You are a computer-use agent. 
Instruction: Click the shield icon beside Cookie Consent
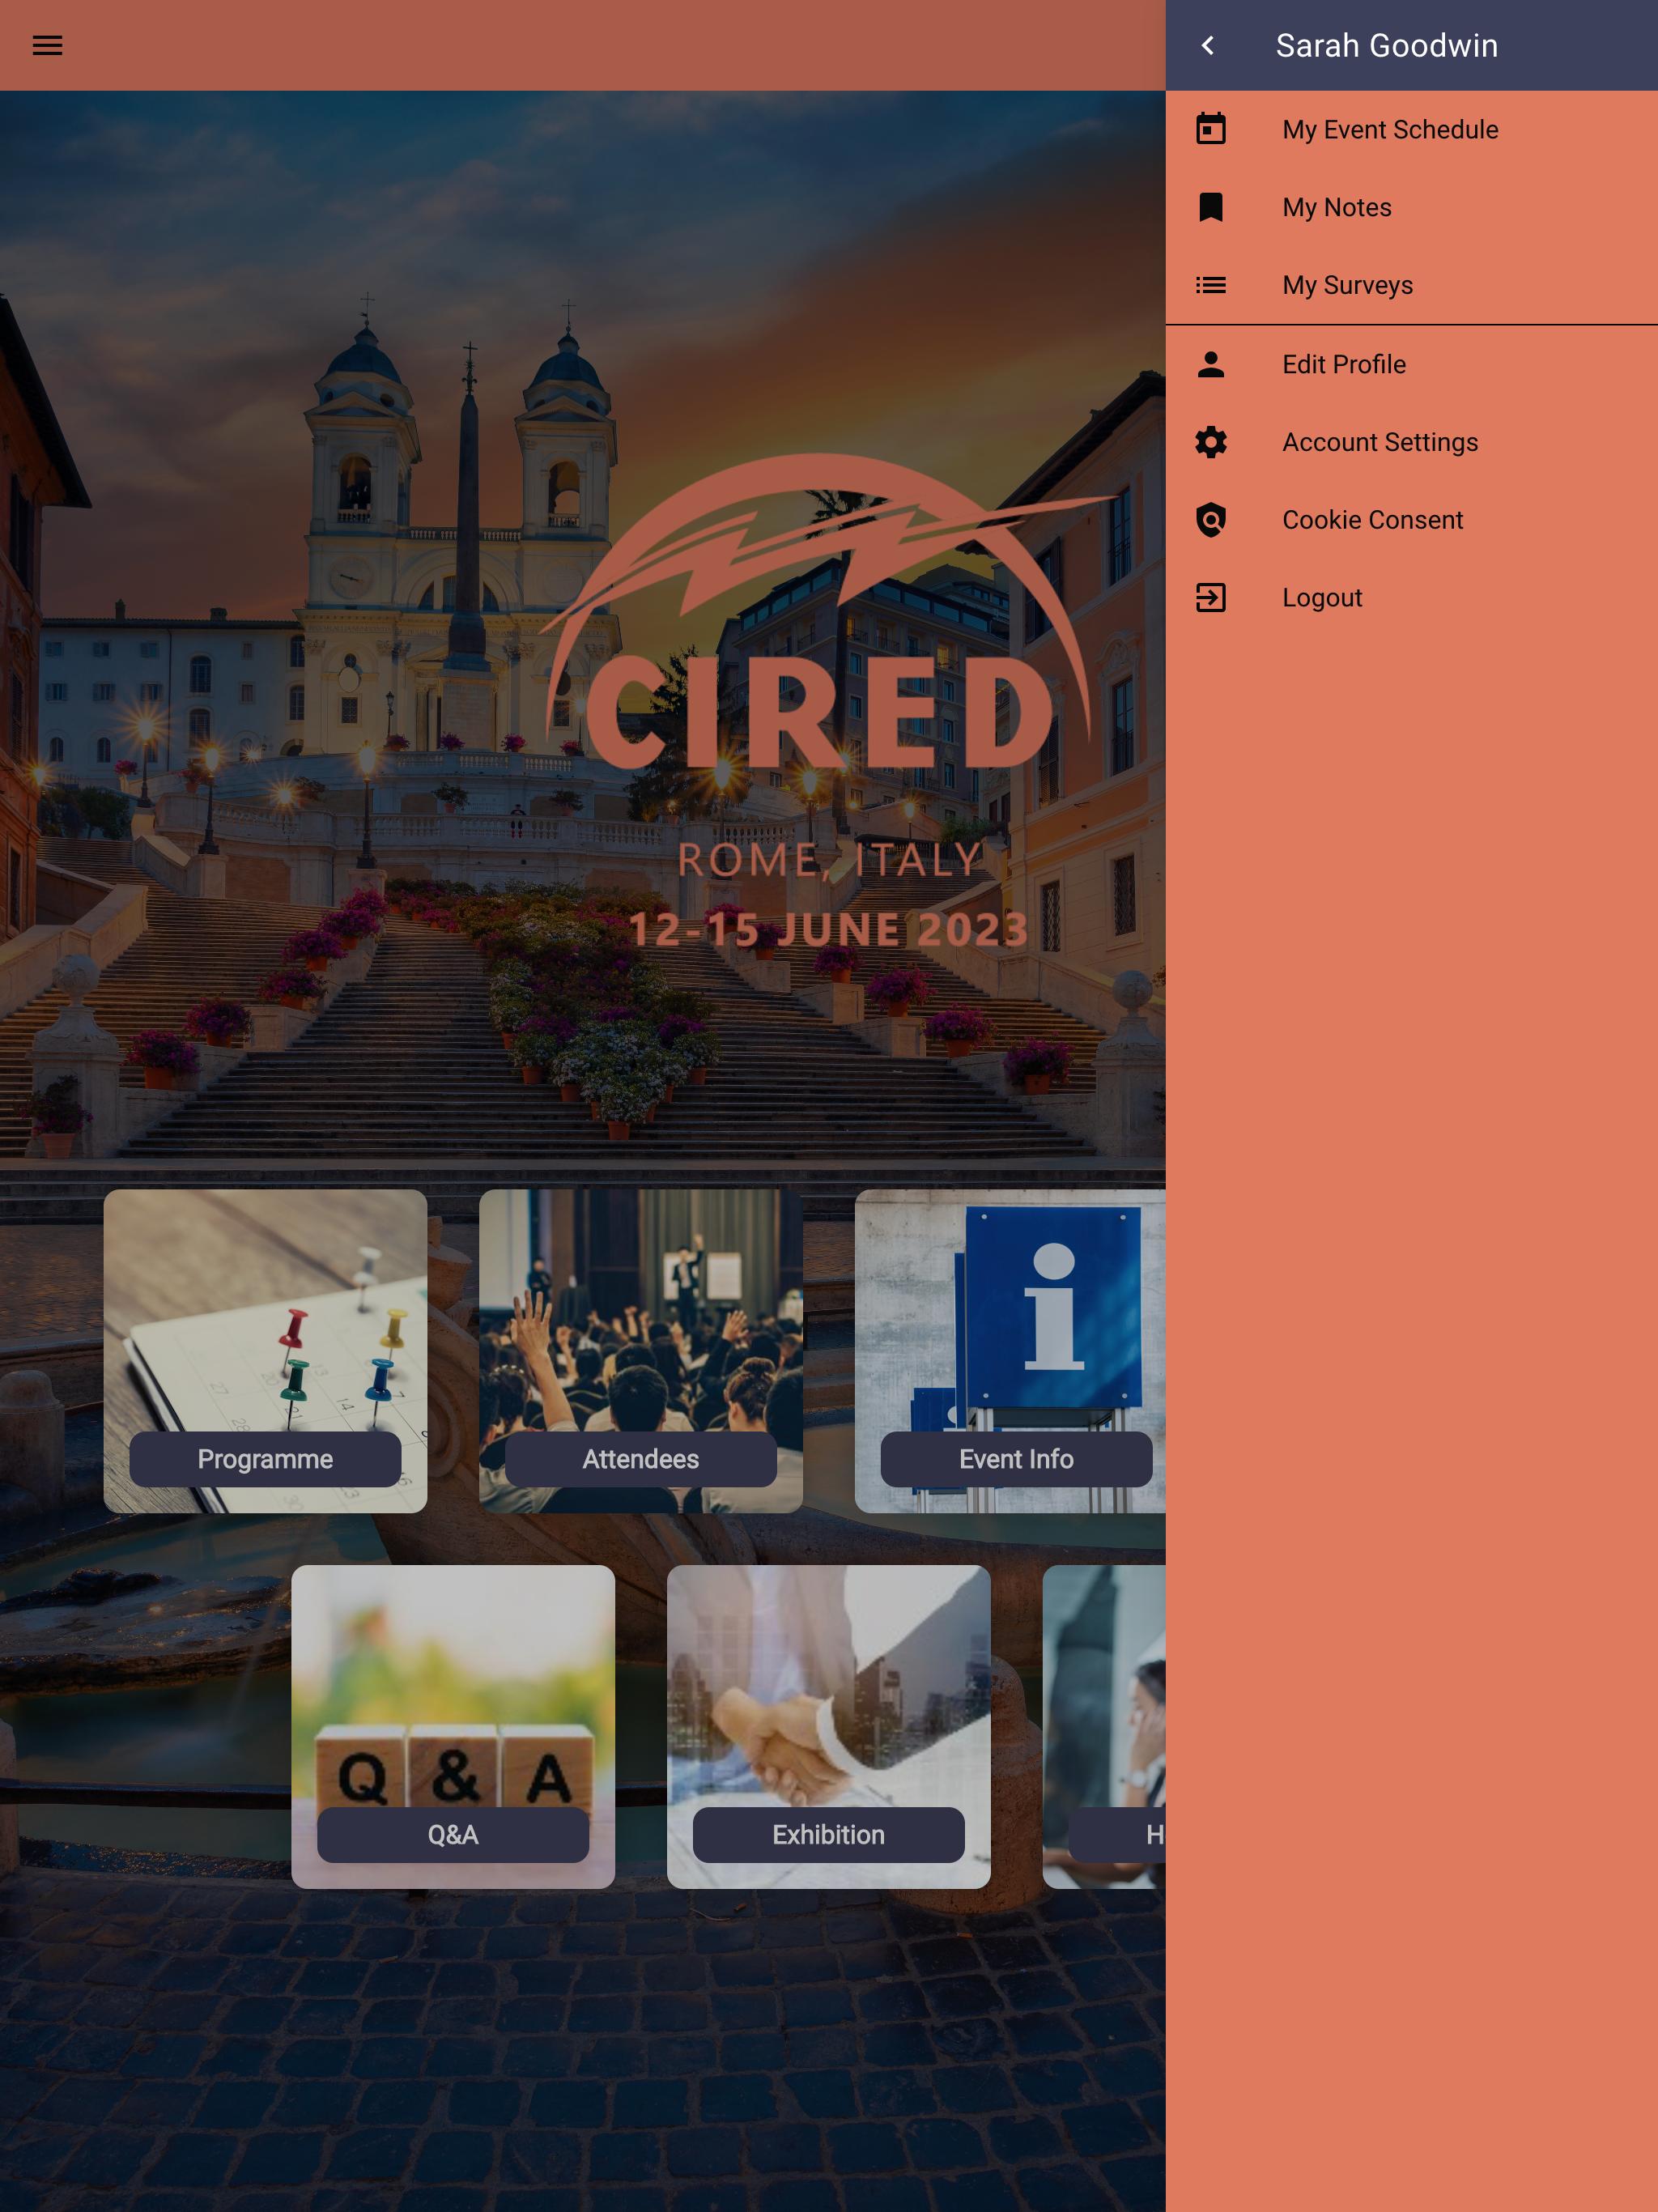pyautogui.click(x=1210, y=520)
